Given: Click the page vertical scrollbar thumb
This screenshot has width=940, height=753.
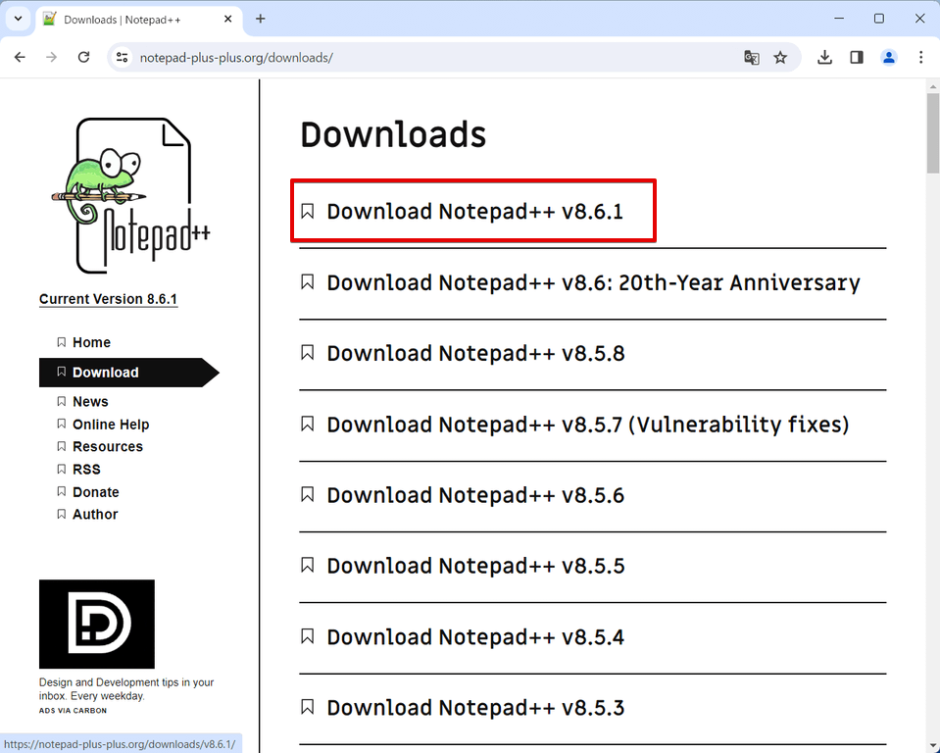Looking at the screenshot, I should [933, 132].
